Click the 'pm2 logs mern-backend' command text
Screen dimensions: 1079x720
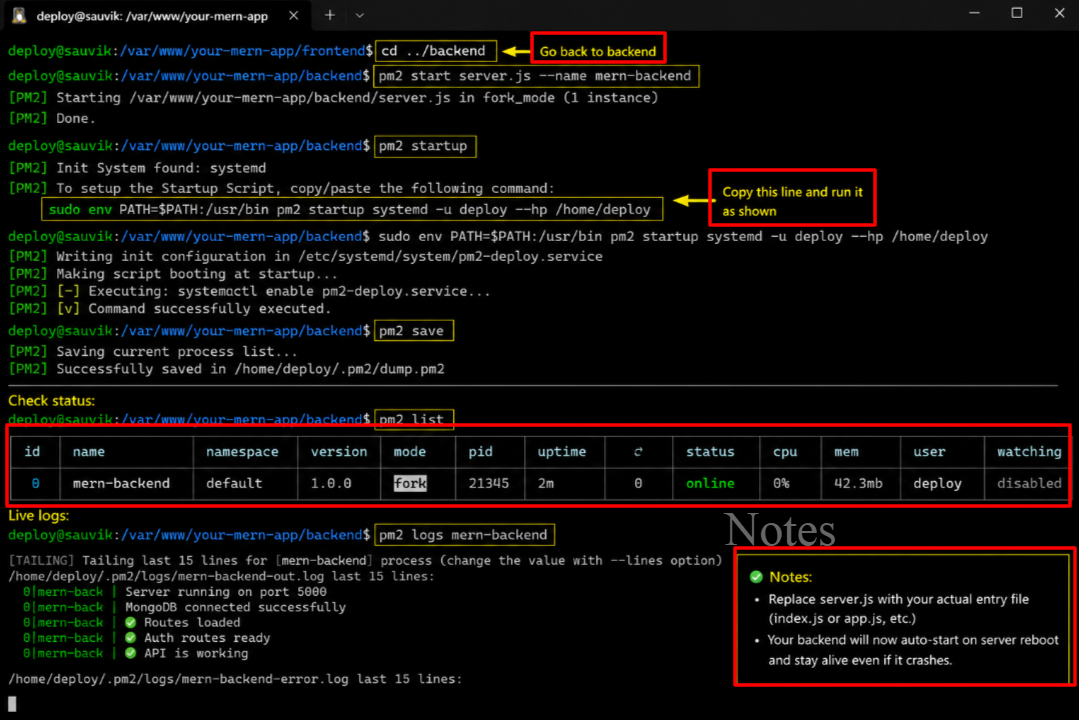point(463,535)
